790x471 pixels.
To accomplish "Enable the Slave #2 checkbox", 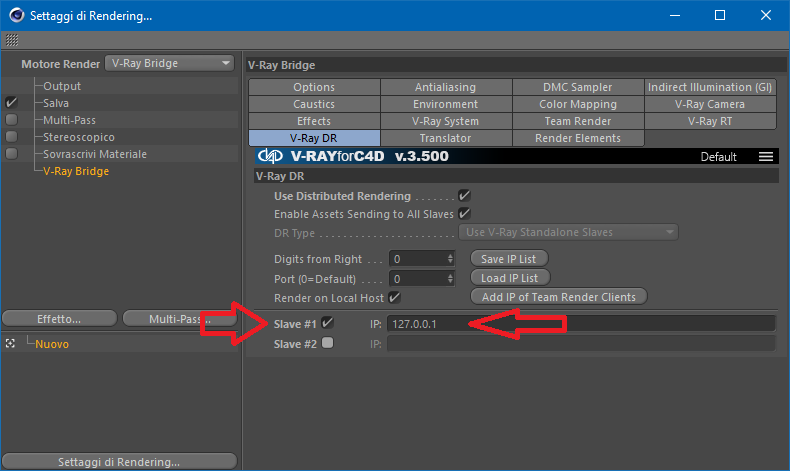I will (x=327, y=343).
